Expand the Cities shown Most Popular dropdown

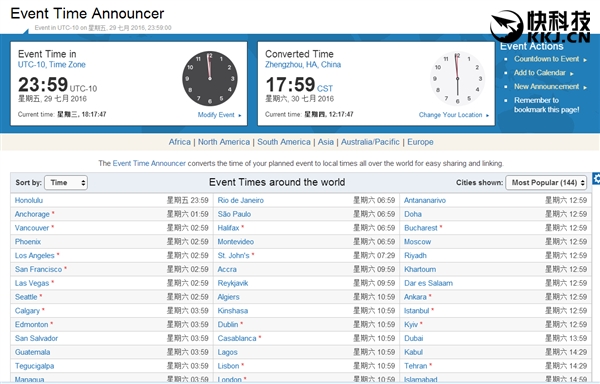(x=546, y=183)
